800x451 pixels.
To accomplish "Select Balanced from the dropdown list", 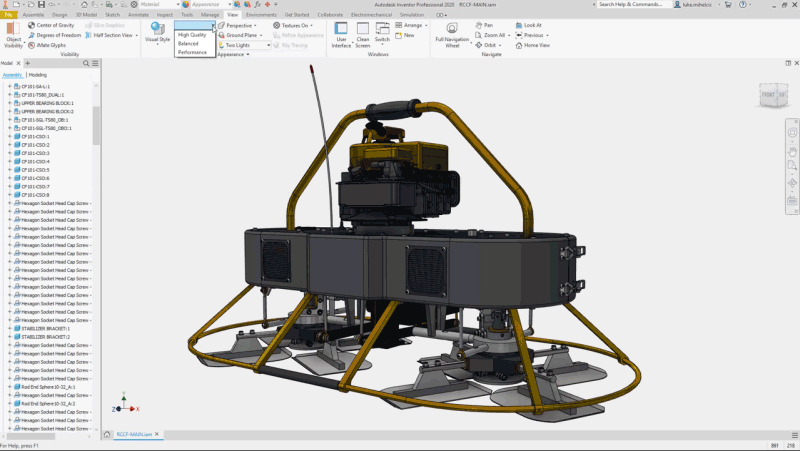I will pyautogui.click(x=188, y=43).
